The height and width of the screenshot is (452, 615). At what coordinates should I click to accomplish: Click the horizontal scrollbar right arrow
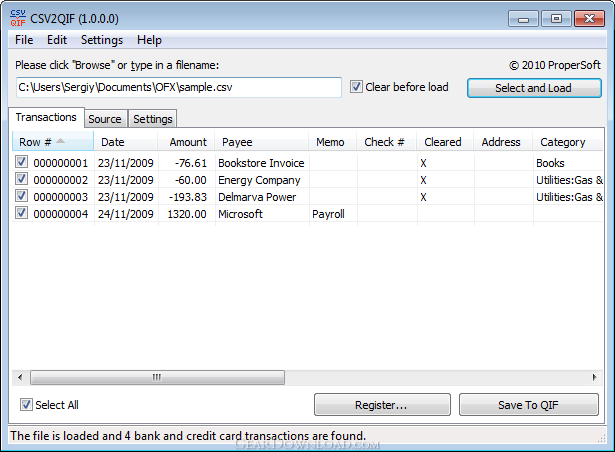(595, 377)
